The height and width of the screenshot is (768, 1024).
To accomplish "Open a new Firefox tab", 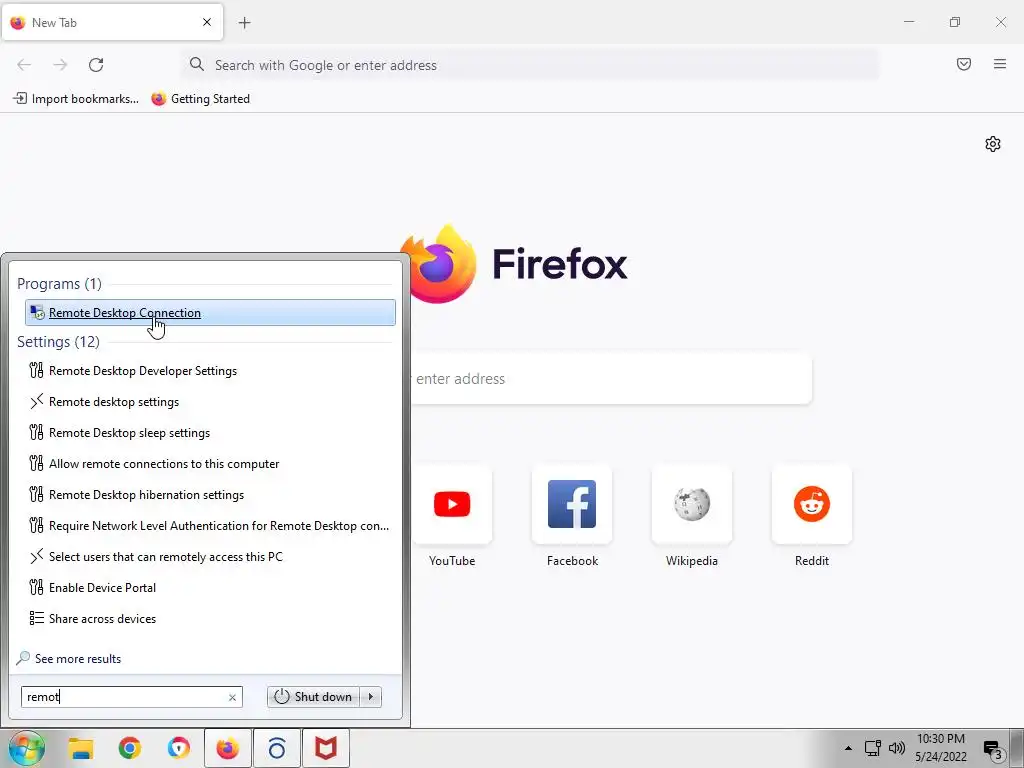I will pos(244,23).
